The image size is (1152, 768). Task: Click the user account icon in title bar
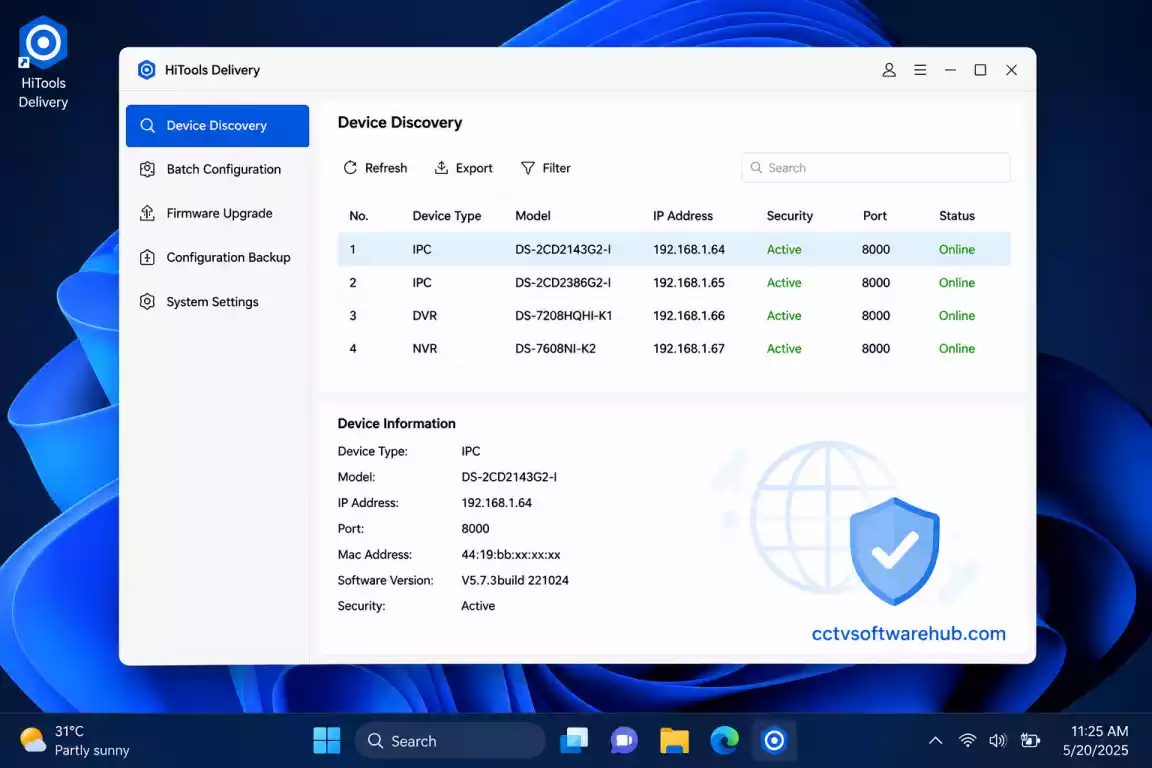click(x=889, y=70)
